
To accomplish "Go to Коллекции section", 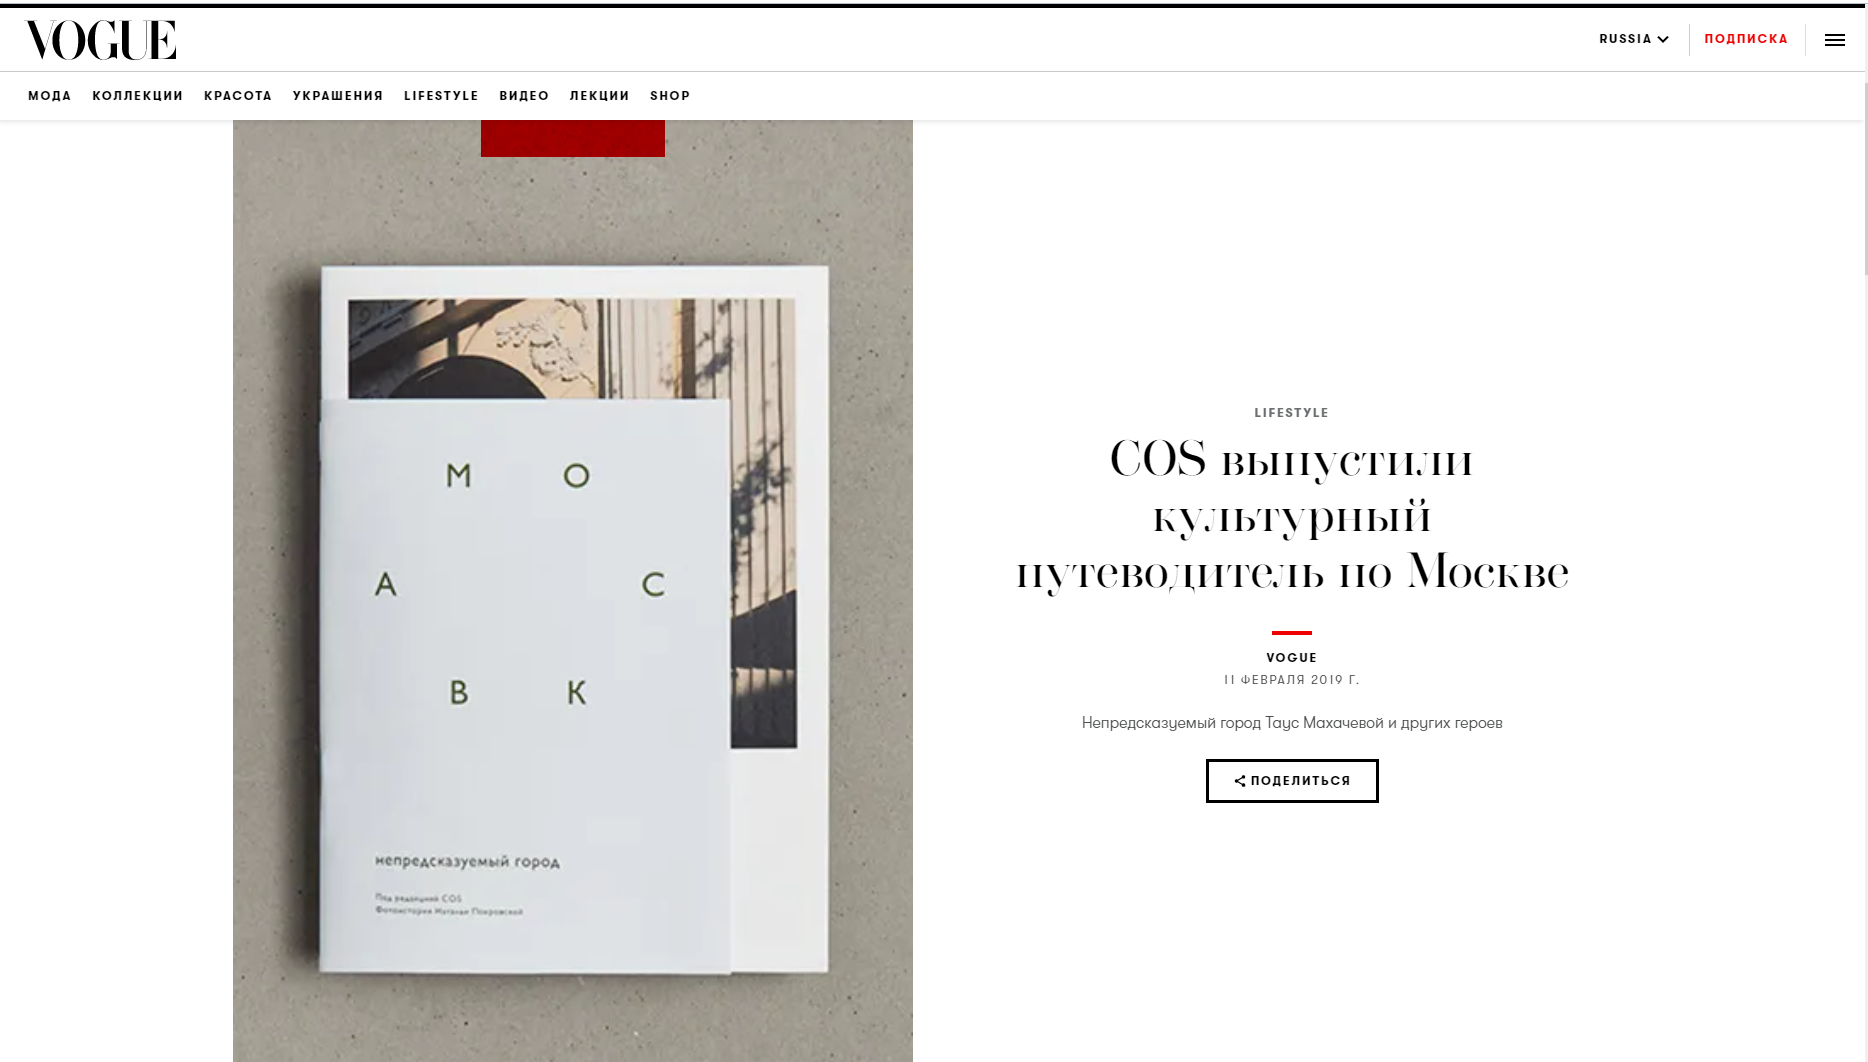I will (138, 96).
